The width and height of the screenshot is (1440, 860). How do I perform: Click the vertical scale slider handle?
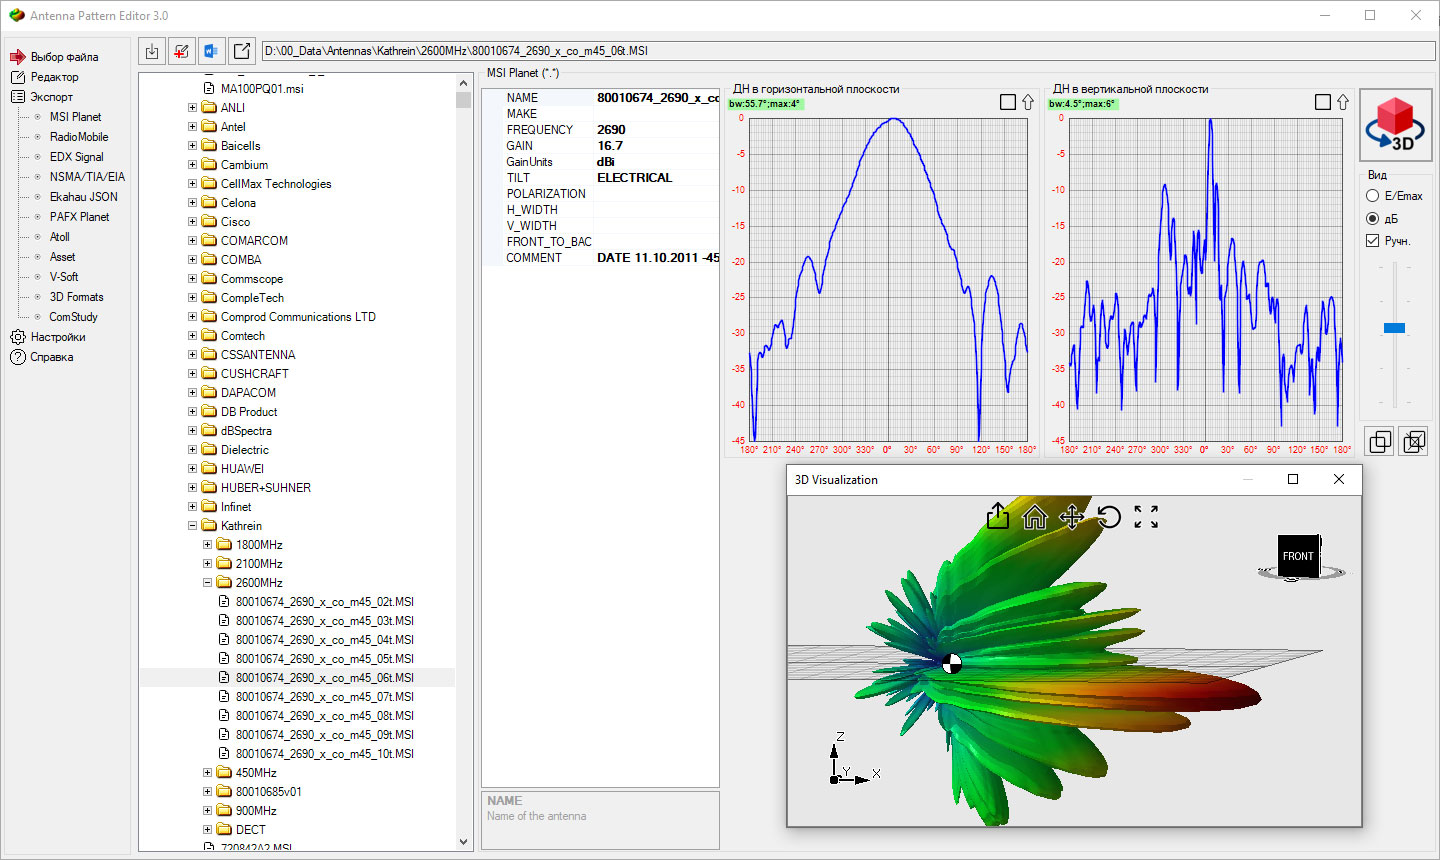tap(1394, 328)
